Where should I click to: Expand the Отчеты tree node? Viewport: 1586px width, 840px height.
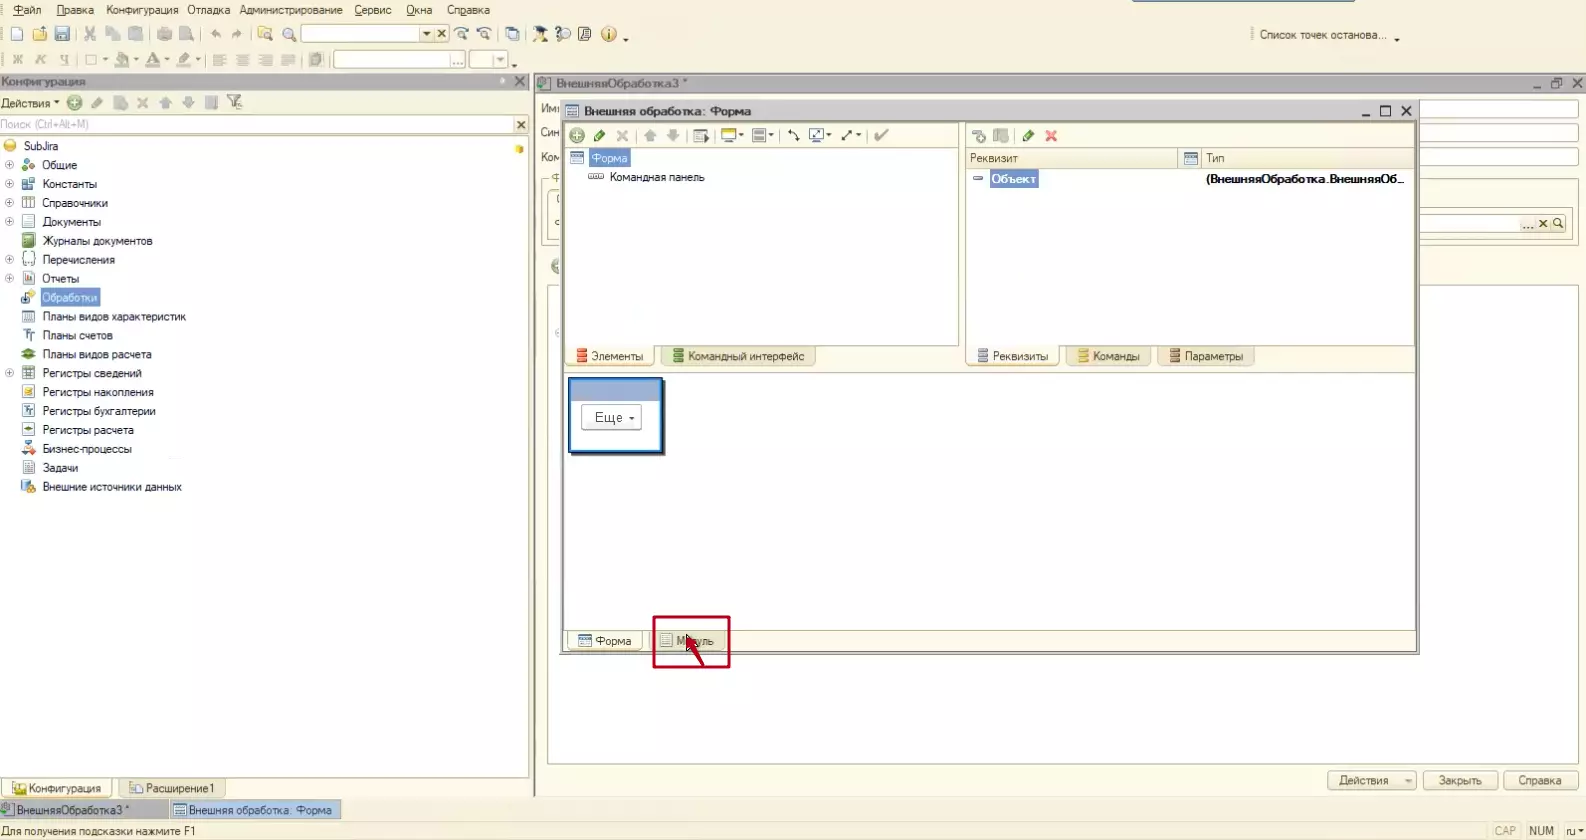click(9, 279)
